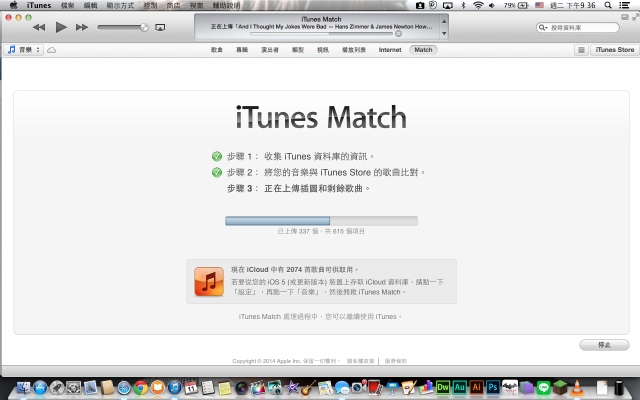Open the Apple menu
Viewport: 640px width, 400px height.
click(13, 5)
